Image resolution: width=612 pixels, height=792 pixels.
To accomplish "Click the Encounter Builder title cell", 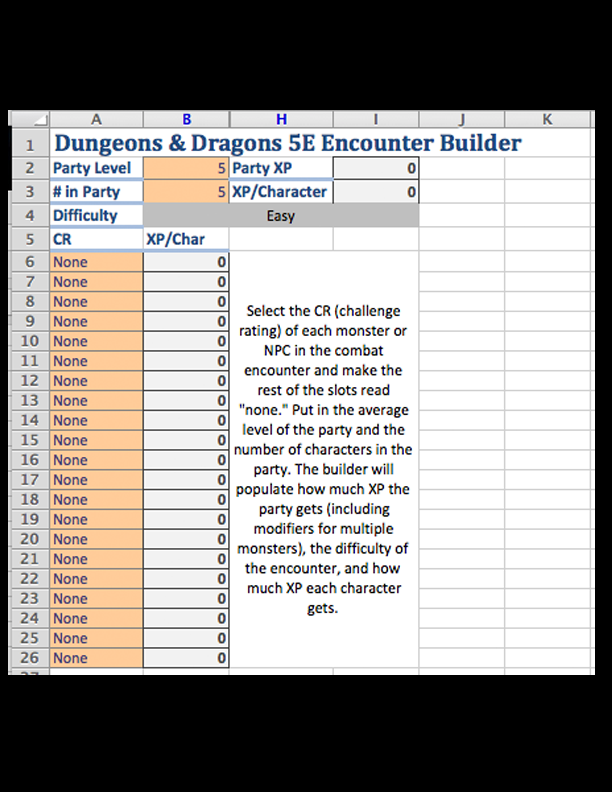I will point(288,143).
